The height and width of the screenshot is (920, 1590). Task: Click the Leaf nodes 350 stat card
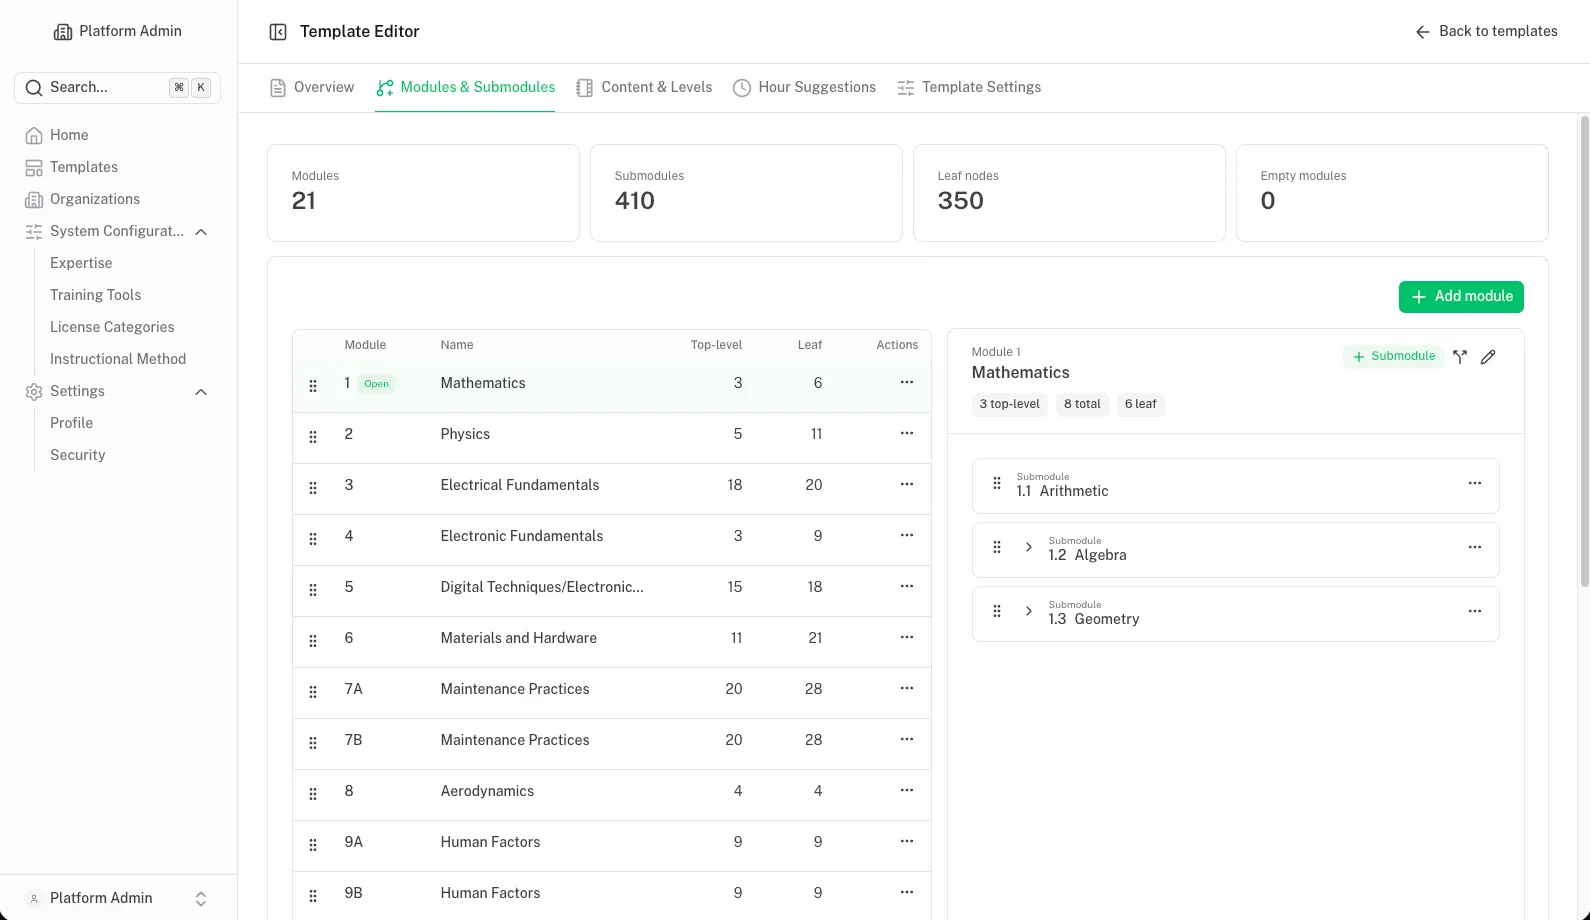pyautogui.click(x=1069, y=193)
